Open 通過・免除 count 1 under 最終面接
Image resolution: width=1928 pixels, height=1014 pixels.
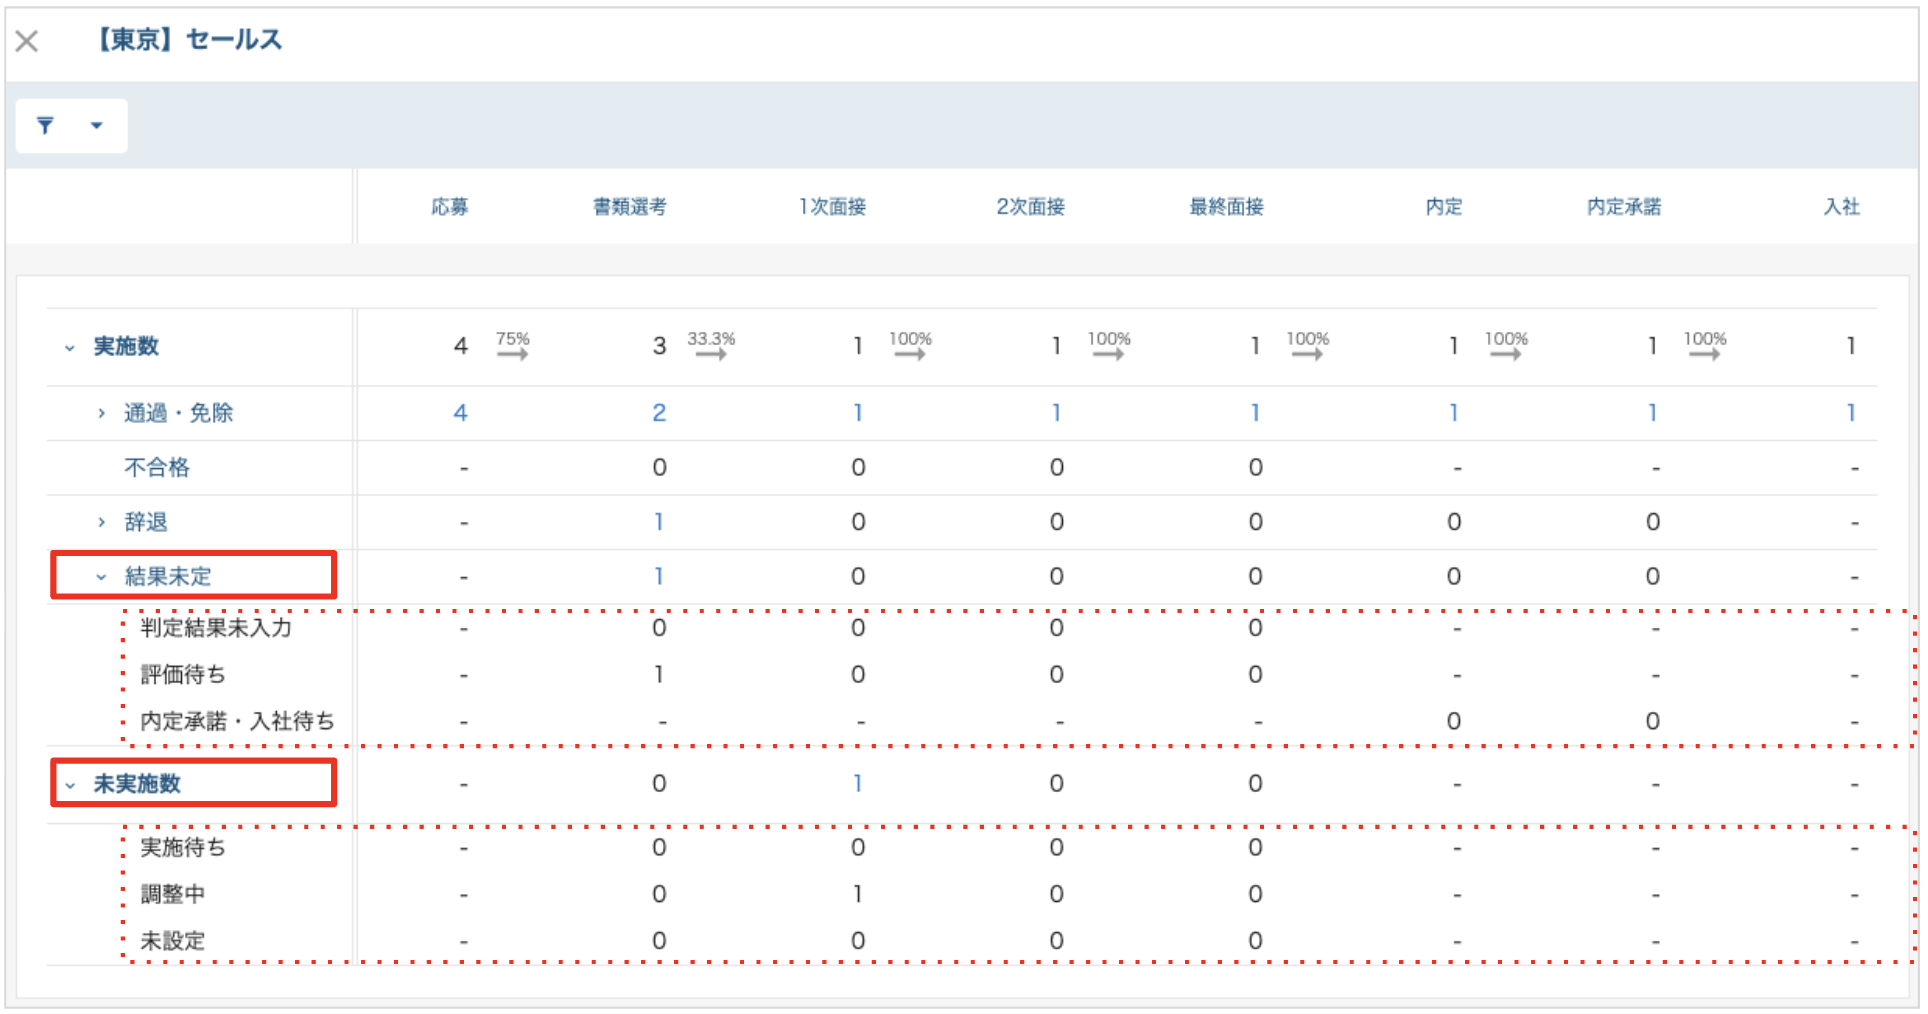coord(1255,413)
